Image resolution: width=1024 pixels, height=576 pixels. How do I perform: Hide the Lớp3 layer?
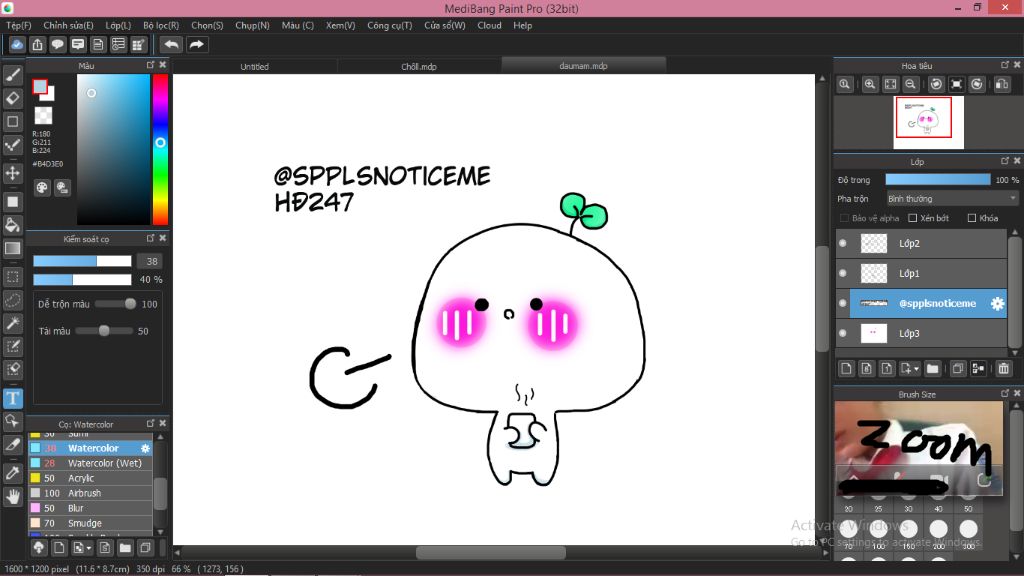[842, 334]
